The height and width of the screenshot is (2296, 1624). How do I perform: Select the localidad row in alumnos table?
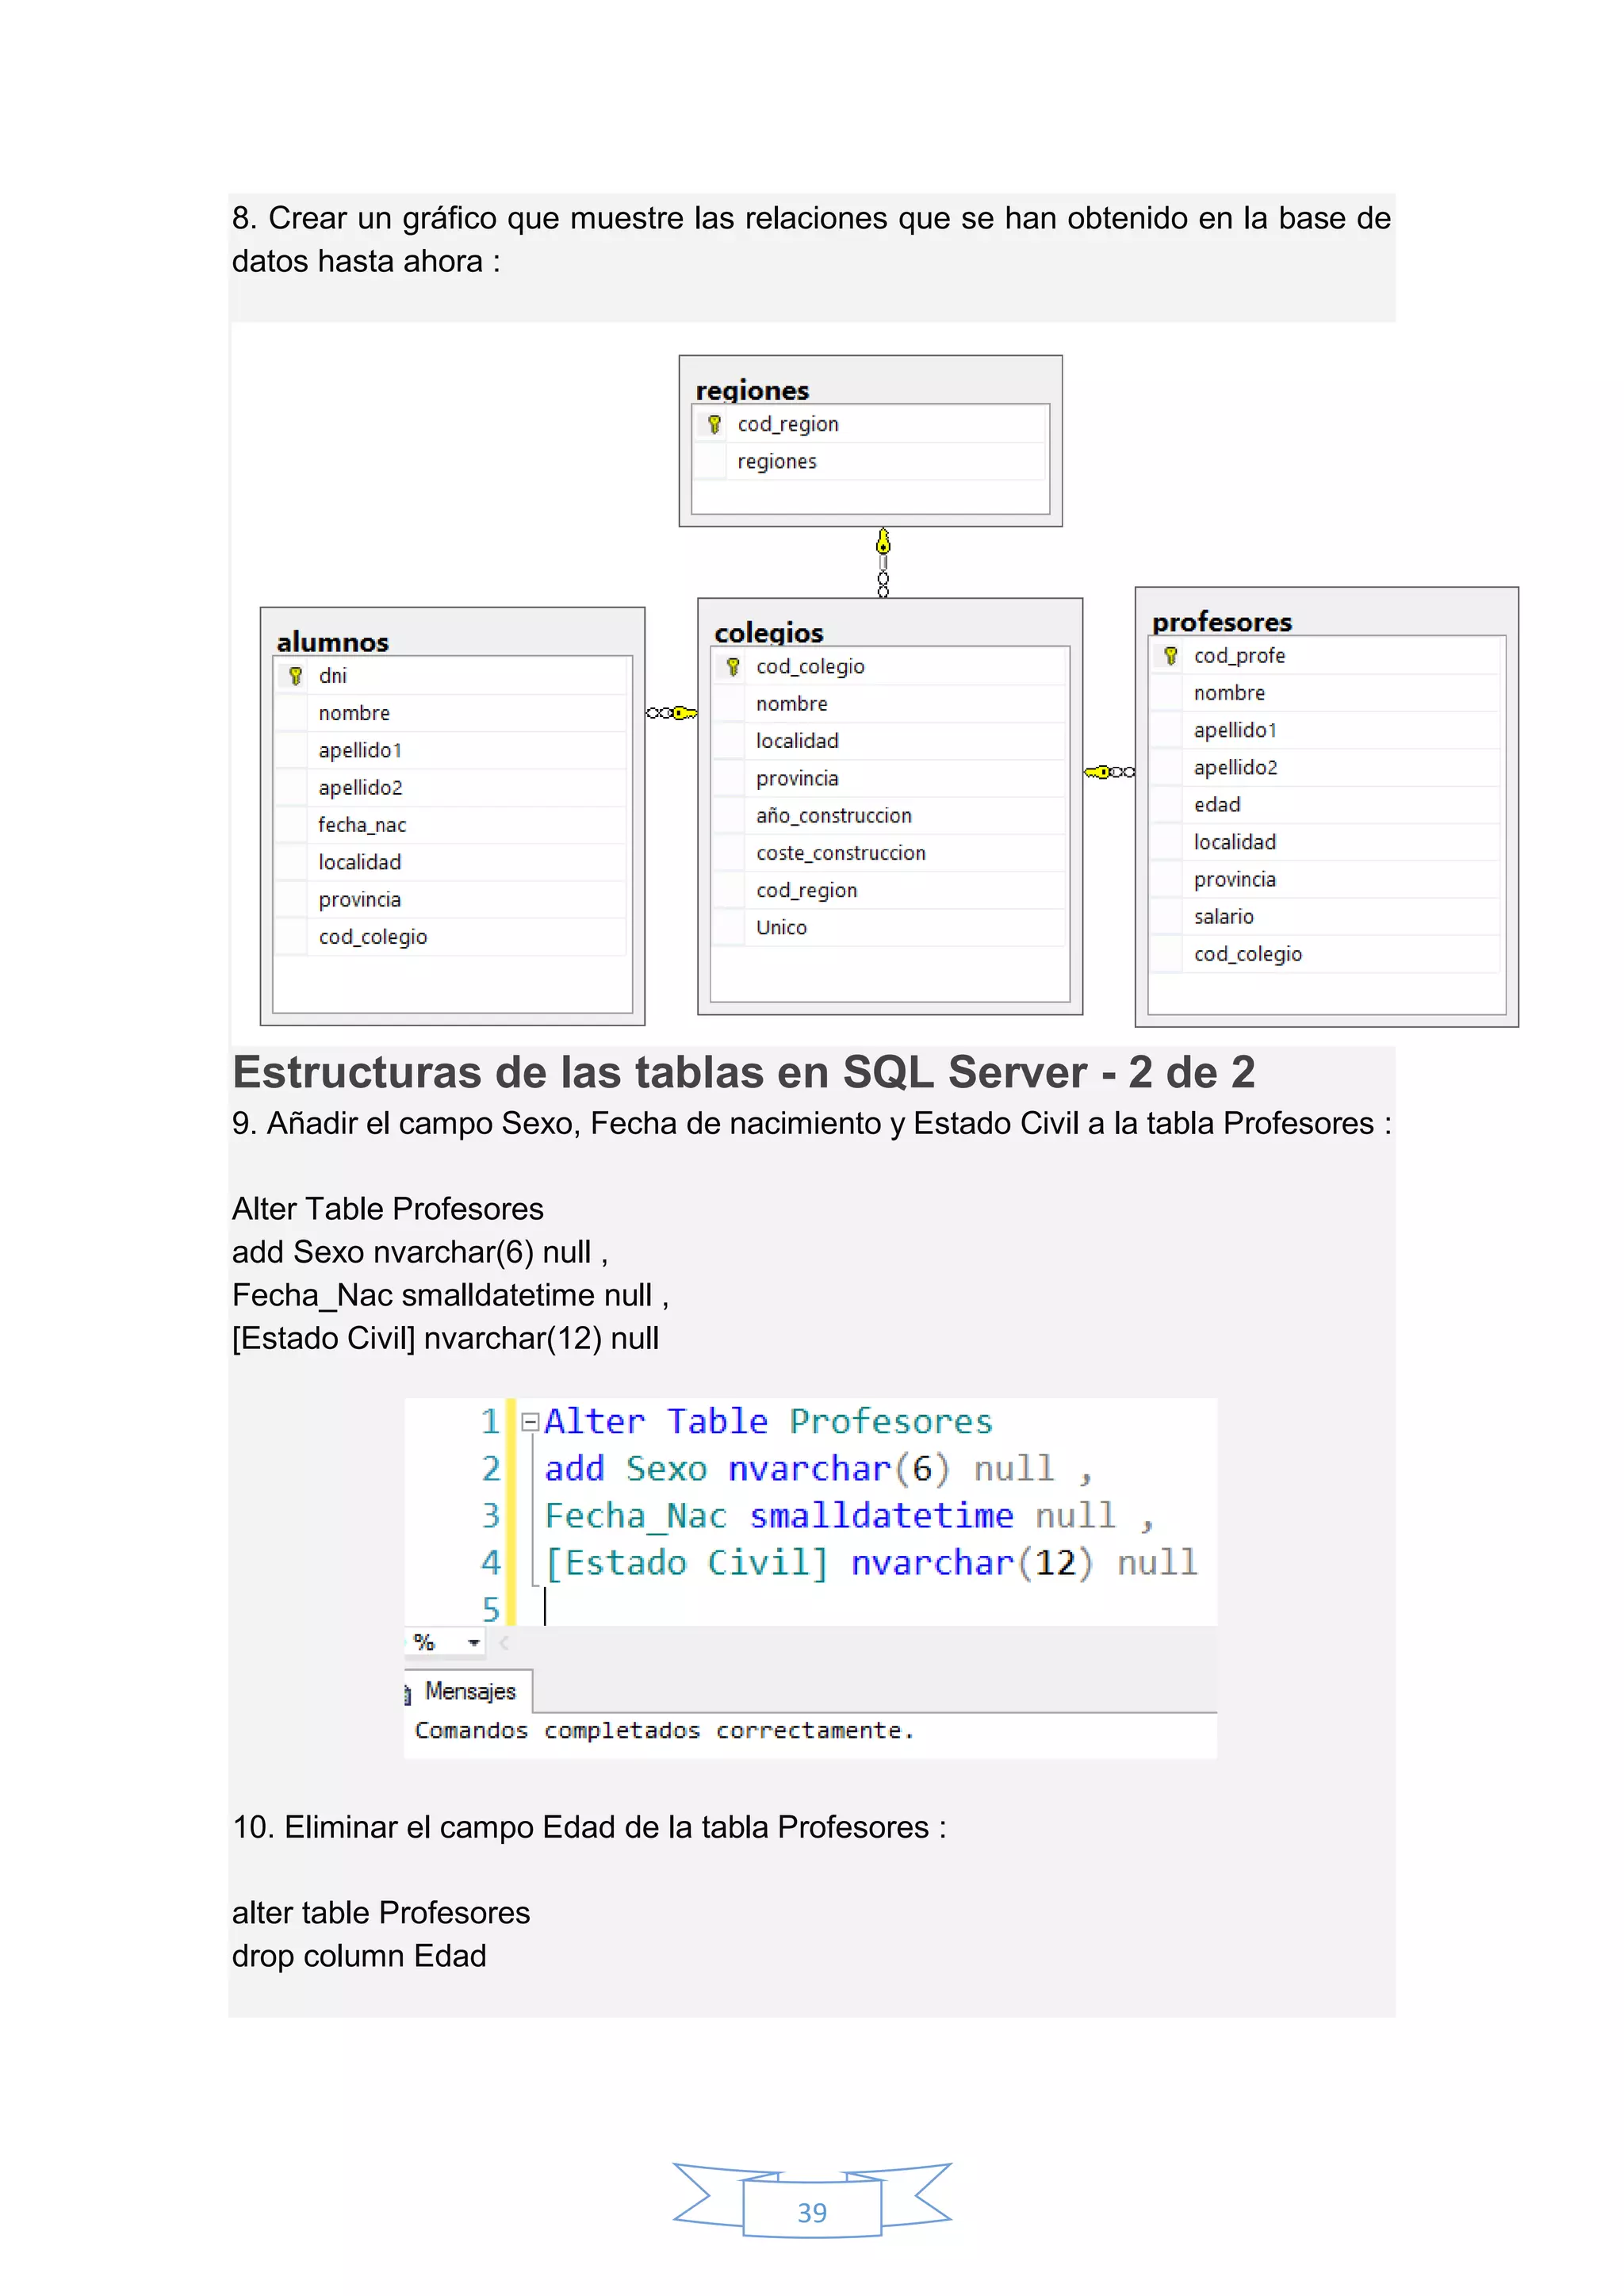pyautogui.click(x=451, y=862)
